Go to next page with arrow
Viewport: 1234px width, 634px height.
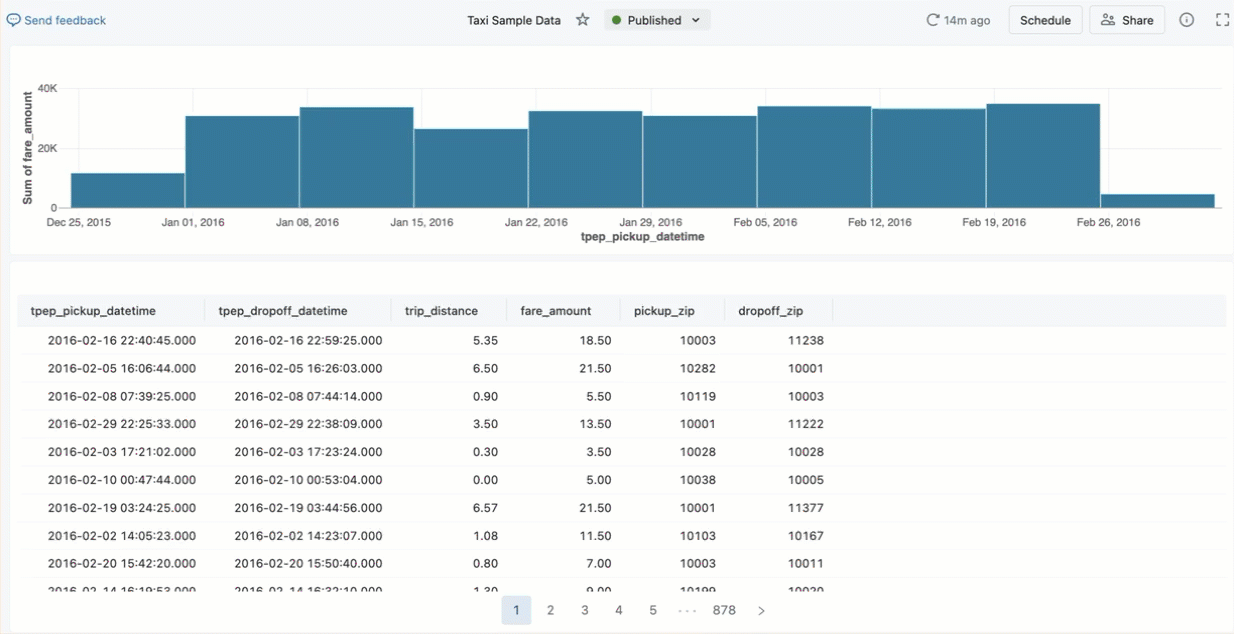point(761,610)
